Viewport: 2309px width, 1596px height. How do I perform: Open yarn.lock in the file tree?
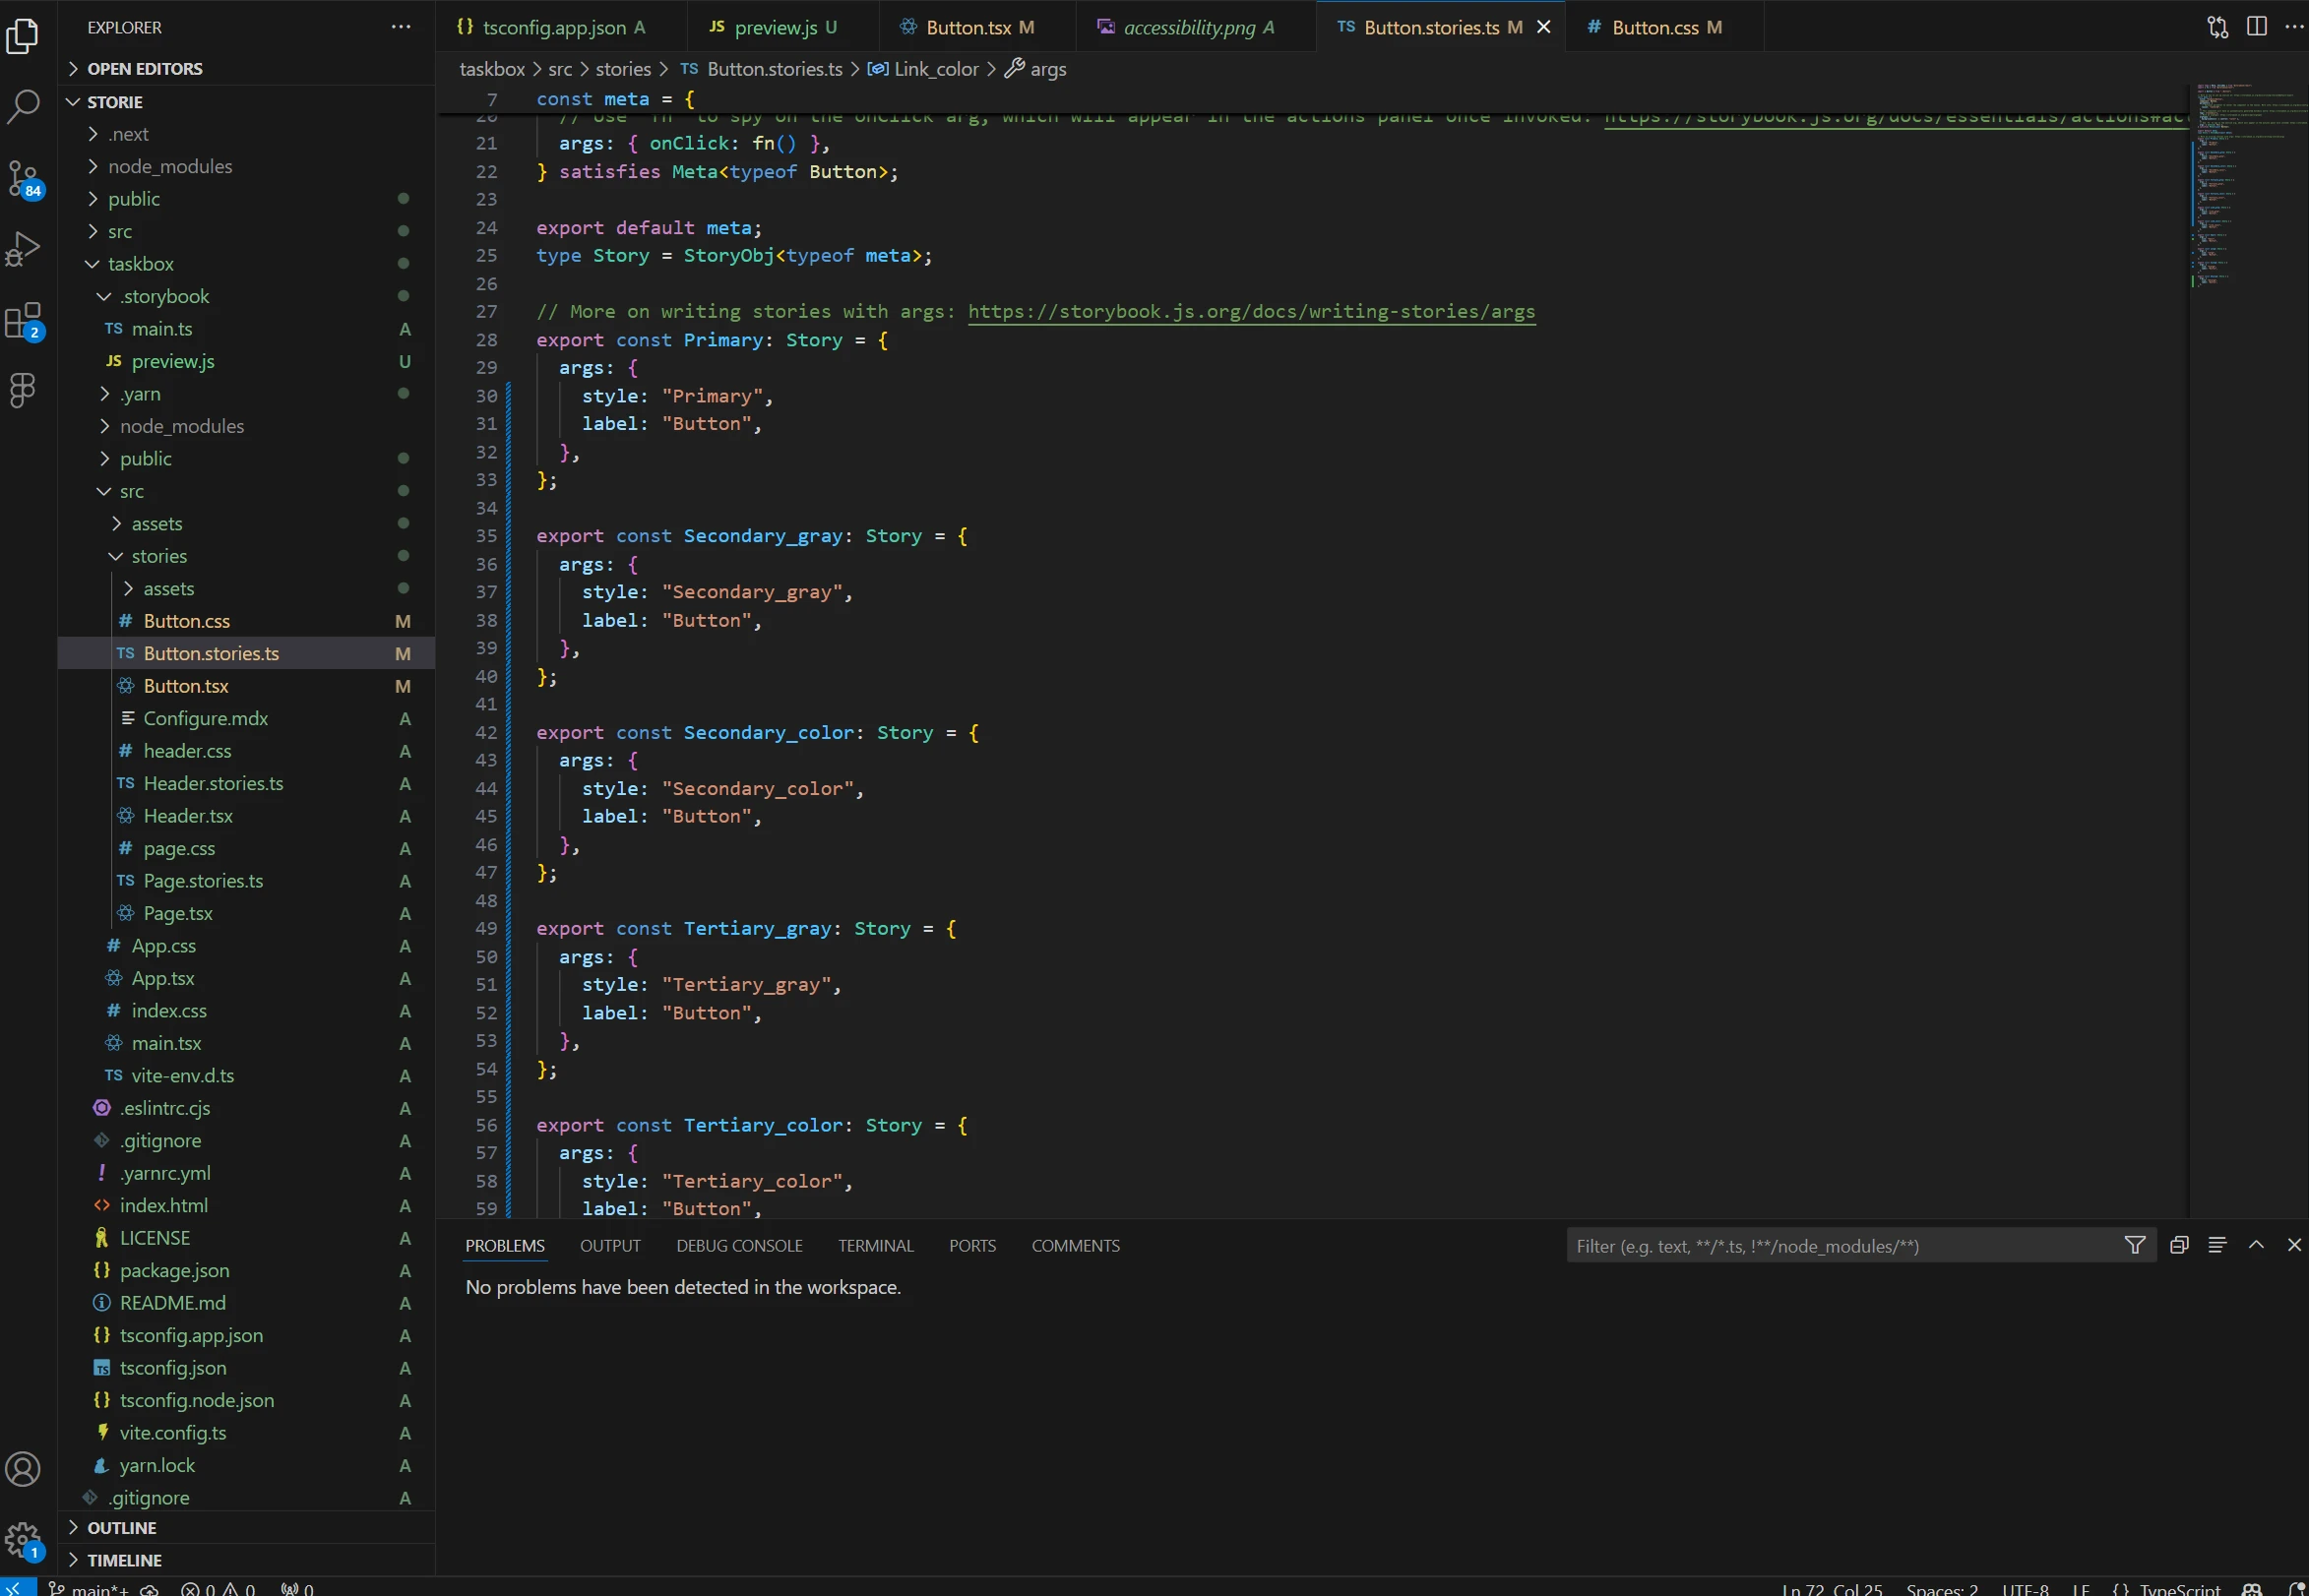(246, 1465)
